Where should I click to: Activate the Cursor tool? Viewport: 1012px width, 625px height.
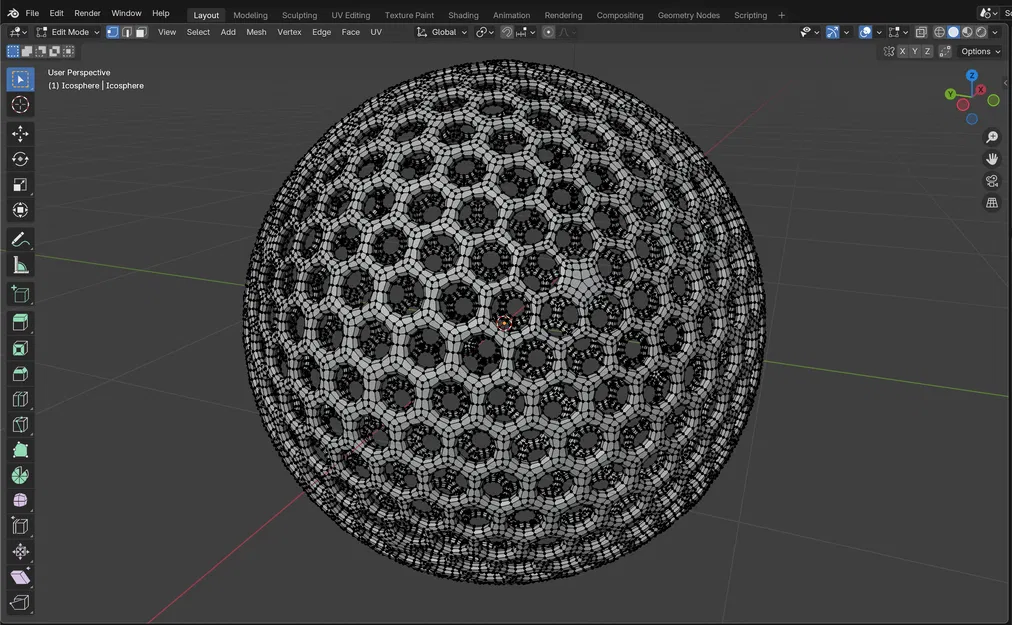pyautogui.click(x=20, y=104)
